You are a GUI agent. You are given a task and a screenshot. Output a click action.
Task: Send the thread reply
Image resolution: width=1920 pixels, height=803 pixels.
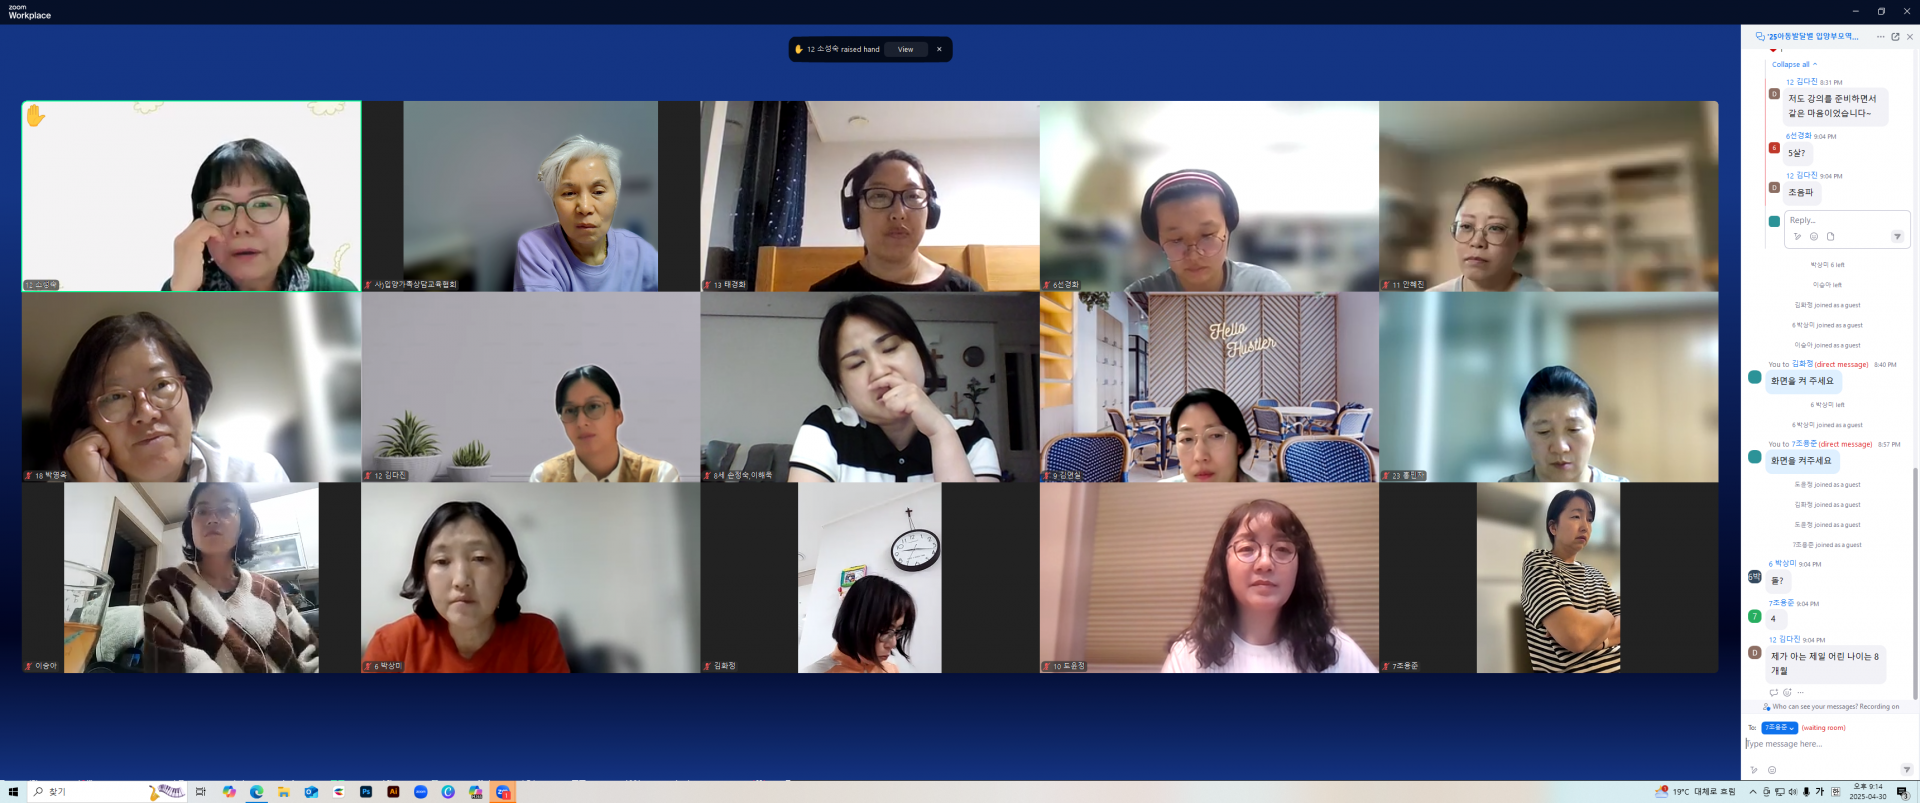point(1897,237)
